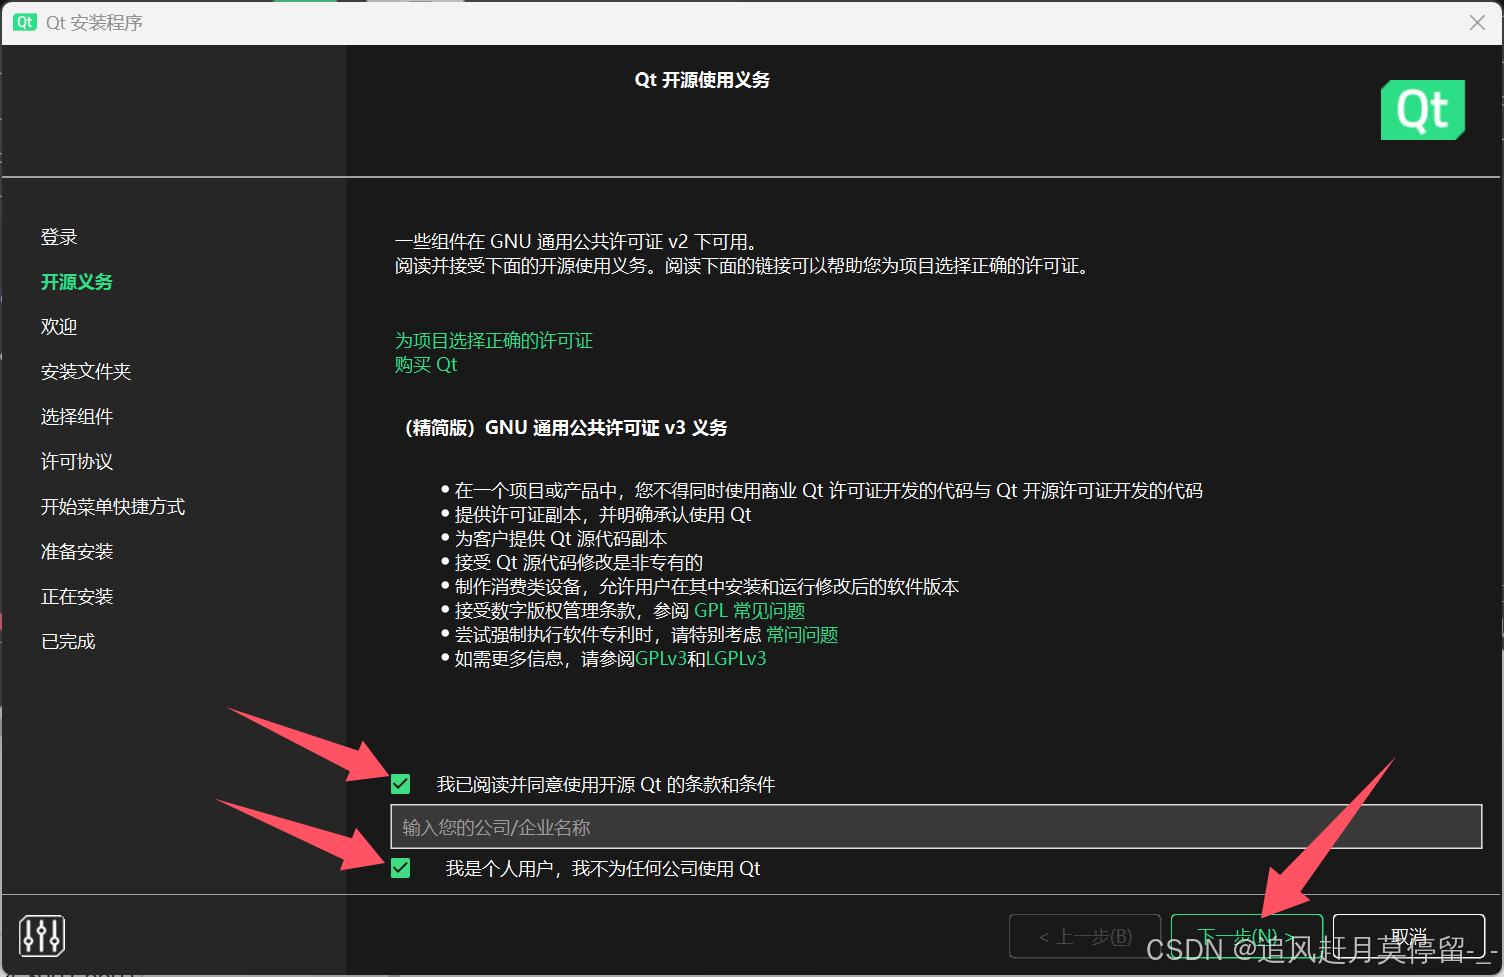Select the 开源义务 step in sidebar
The image size is (1504, 977).
[x=77, y=282]
